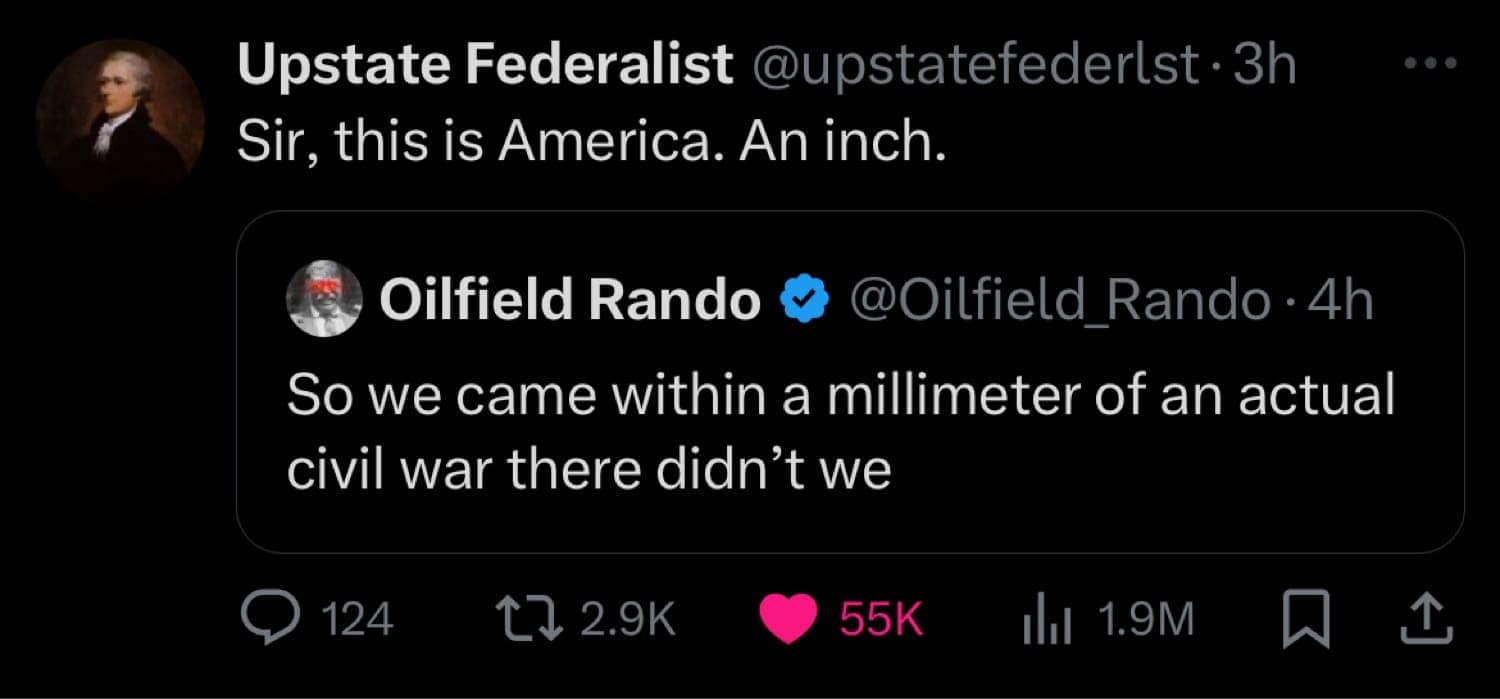
Task: Open Upstate Federalist's profile picture
Action: pos(120,122)
